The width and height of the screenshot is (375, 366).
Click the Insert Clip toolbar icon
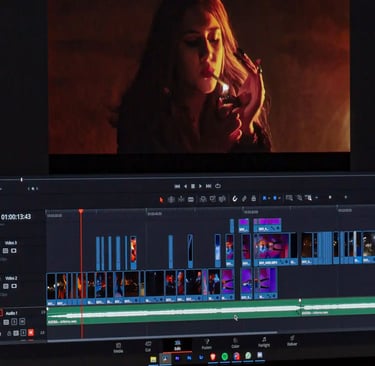point(203,199)
